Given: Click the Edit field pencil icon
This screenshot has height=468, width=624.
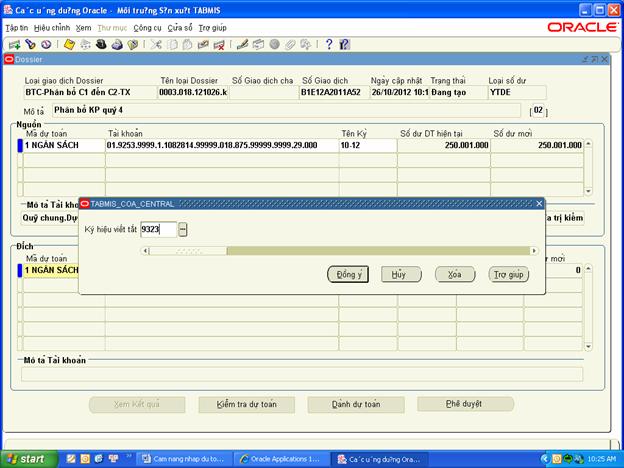Looking at the screenshot, I should (242, 45).
